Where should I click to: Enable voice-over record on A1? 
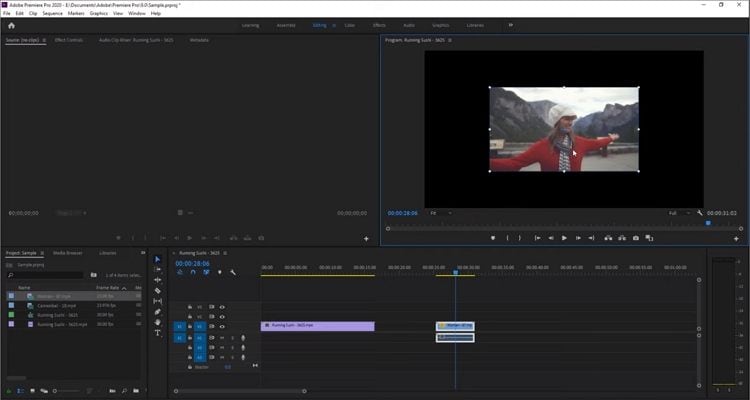click(x=243, y=338)
